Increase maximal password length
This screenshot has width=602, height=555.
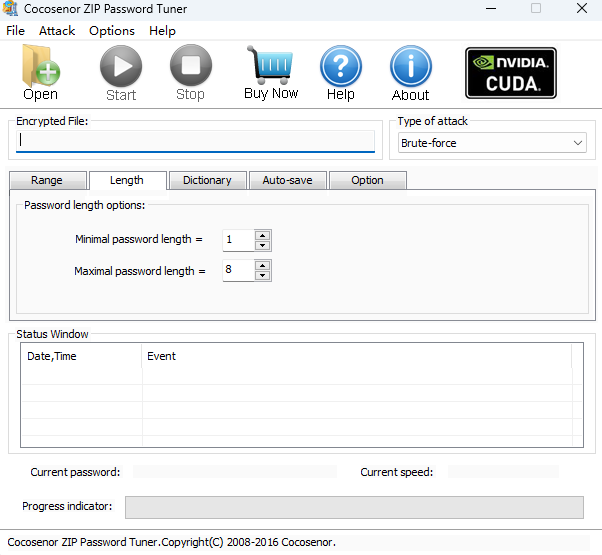pos(263,265)
